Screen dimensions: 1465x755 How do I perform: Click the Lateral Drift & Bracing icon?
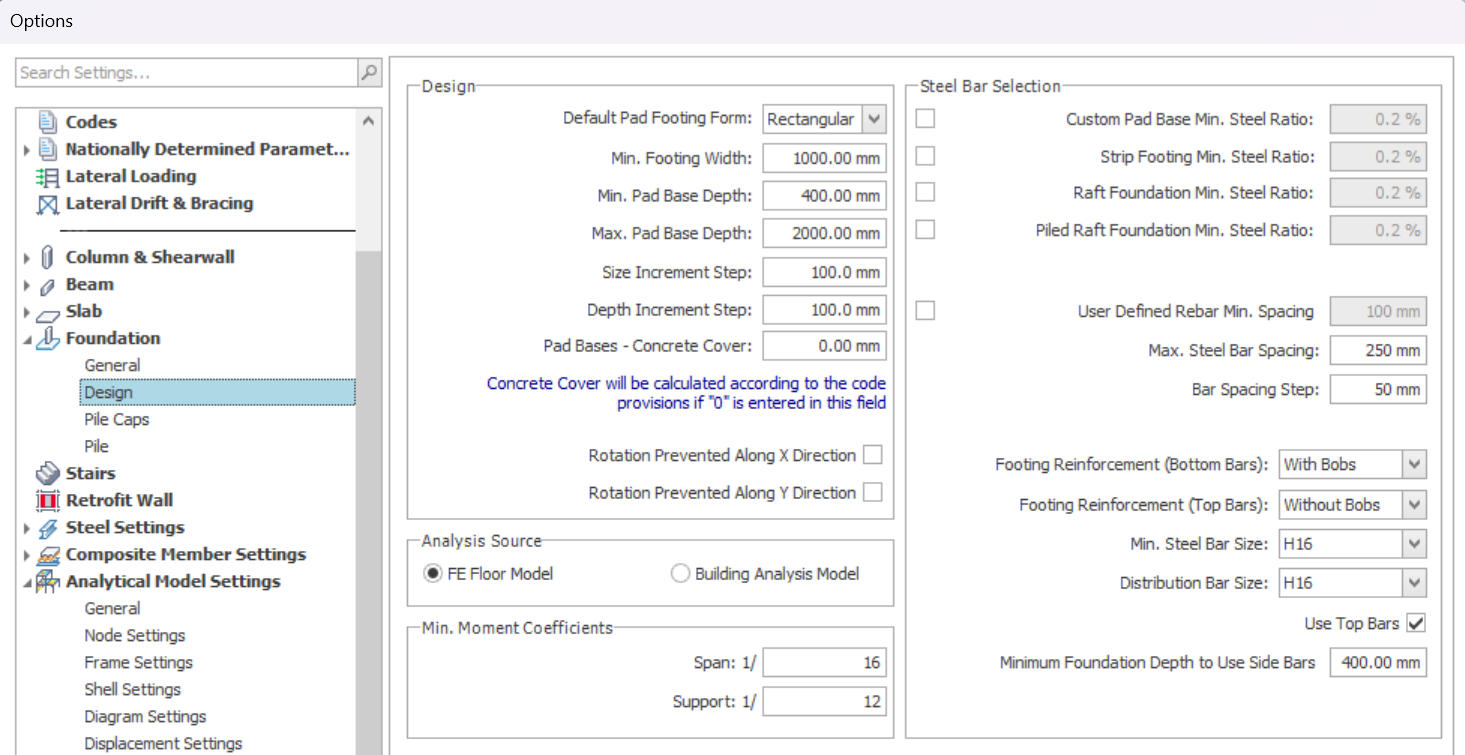click(x=47, y=204)
